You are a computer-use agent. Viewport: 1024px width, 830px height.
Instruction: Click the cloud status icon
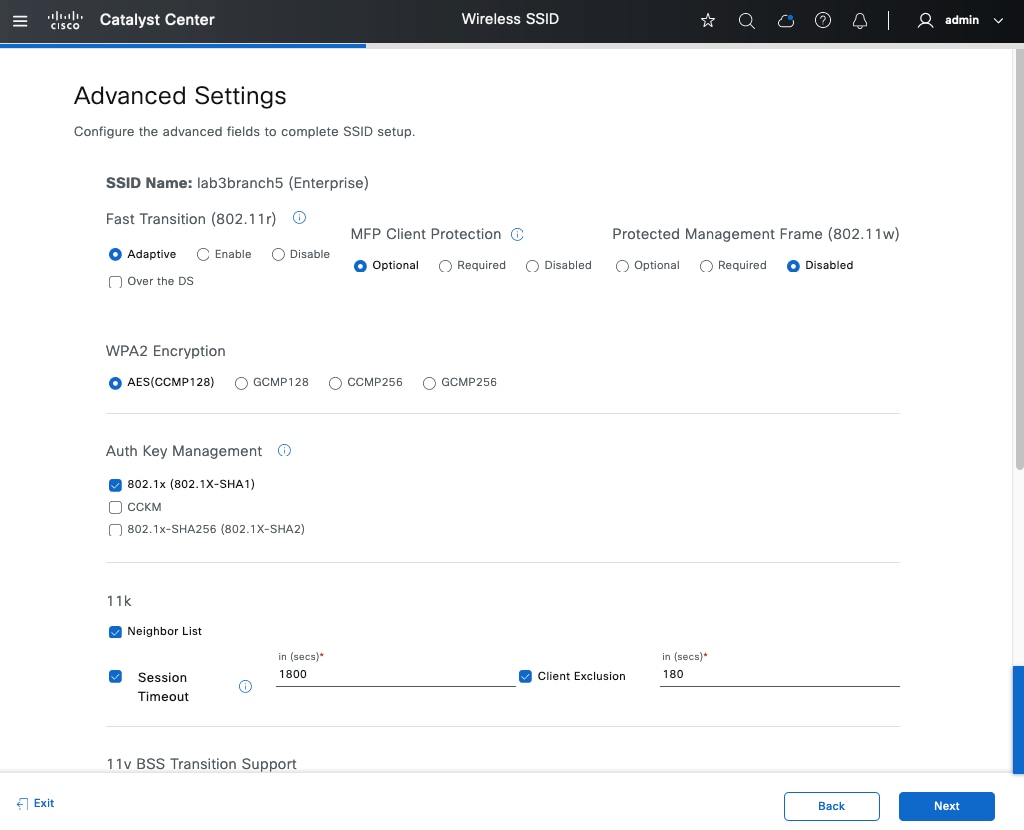click(x=786, y=20)
